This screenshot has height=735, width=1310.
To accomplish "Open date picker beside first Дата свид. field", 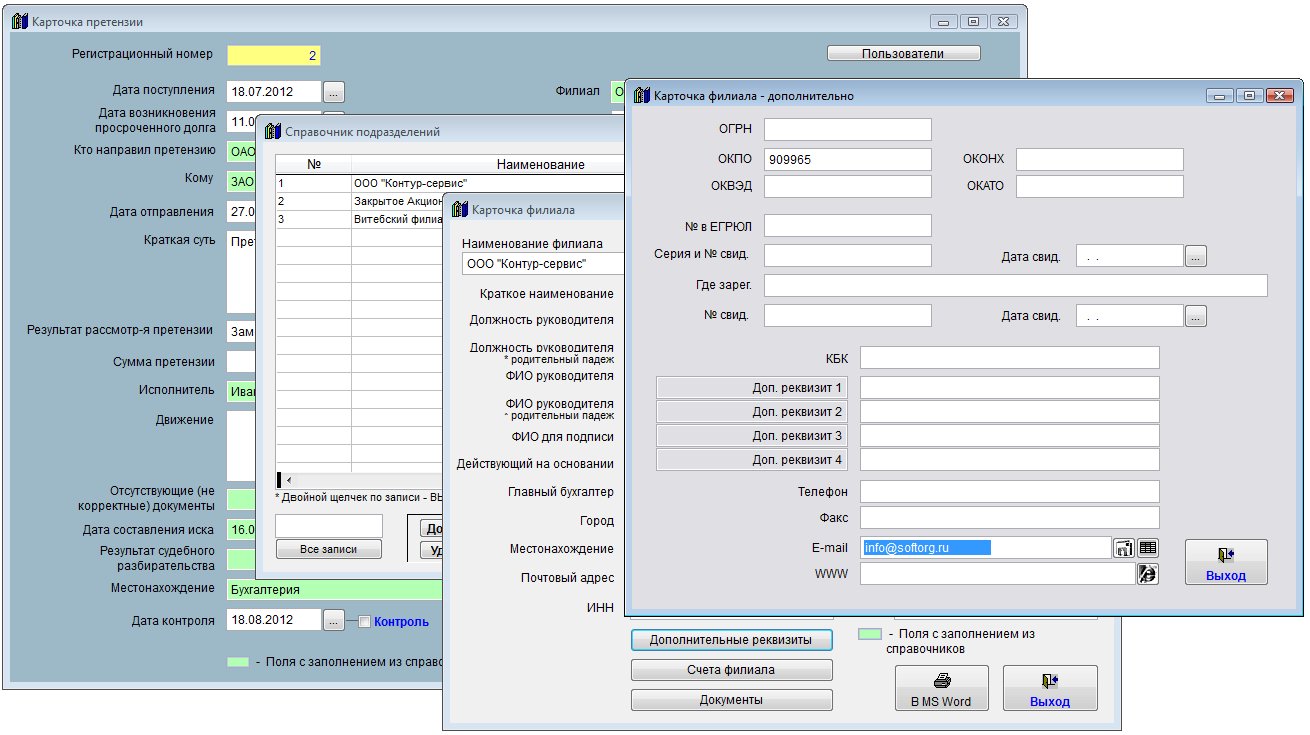I will tap(1195, 256).
